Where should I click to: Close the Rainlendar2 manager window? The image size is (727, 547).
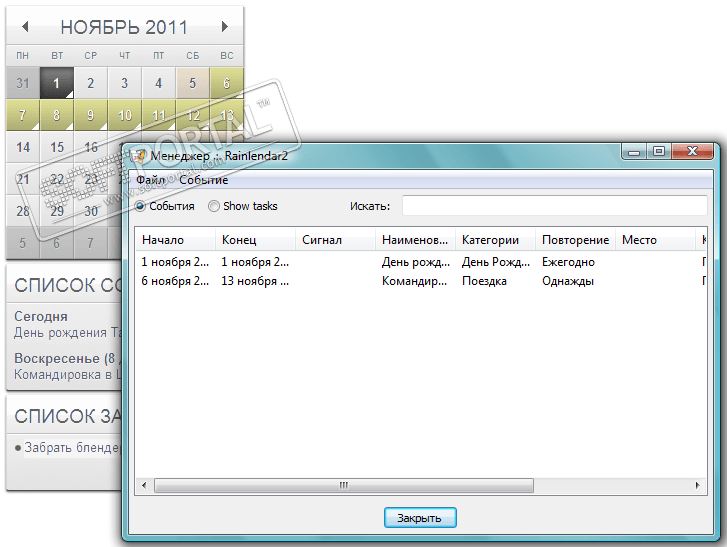(692, 151)
